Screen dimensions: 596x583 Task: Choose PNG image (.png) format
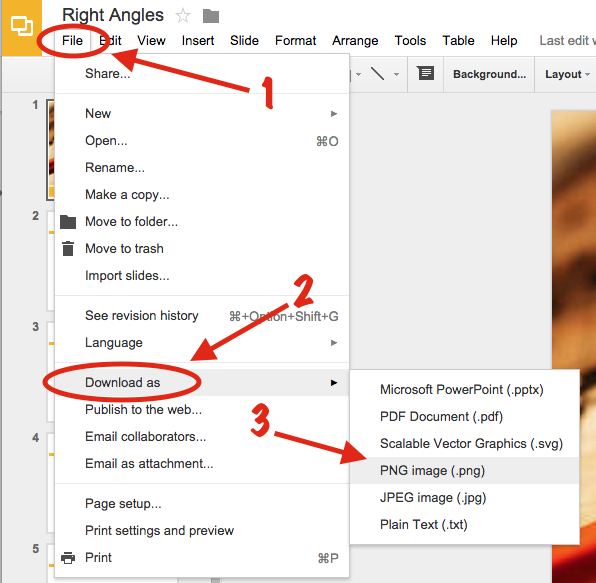point(464,471)
